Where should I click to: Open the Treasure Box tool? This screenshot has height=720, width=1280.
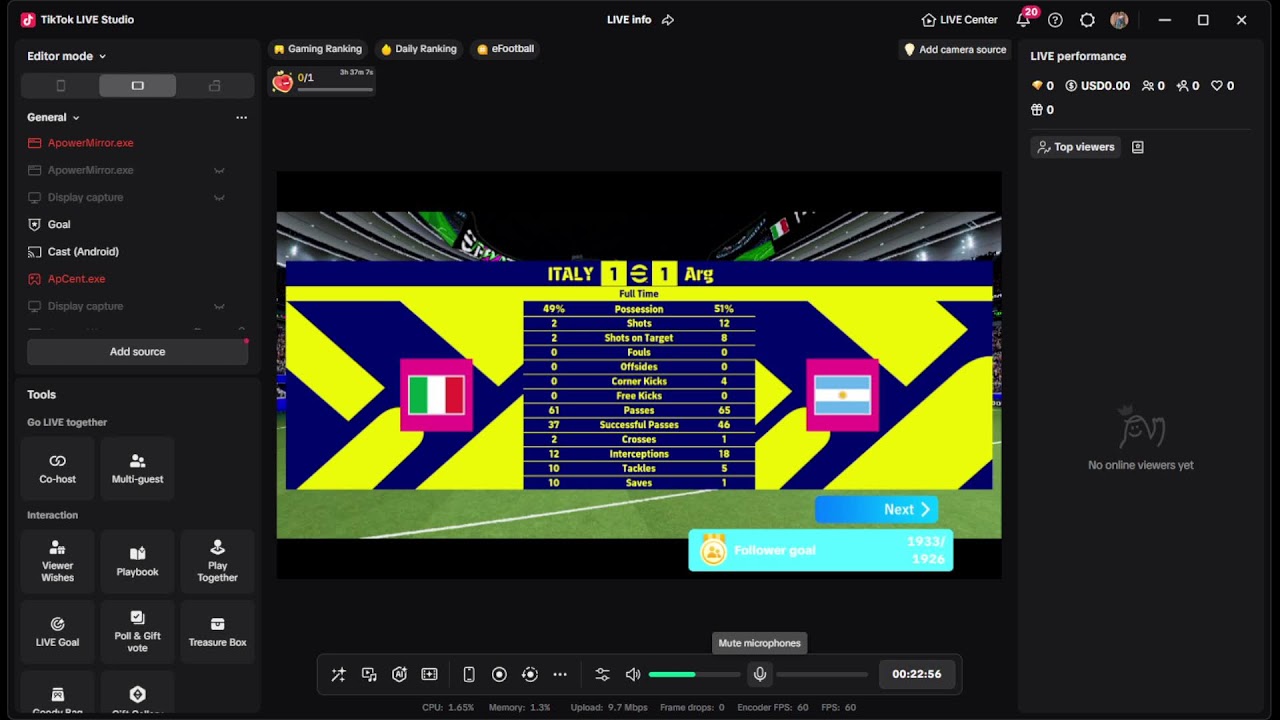tap(218, 631)
